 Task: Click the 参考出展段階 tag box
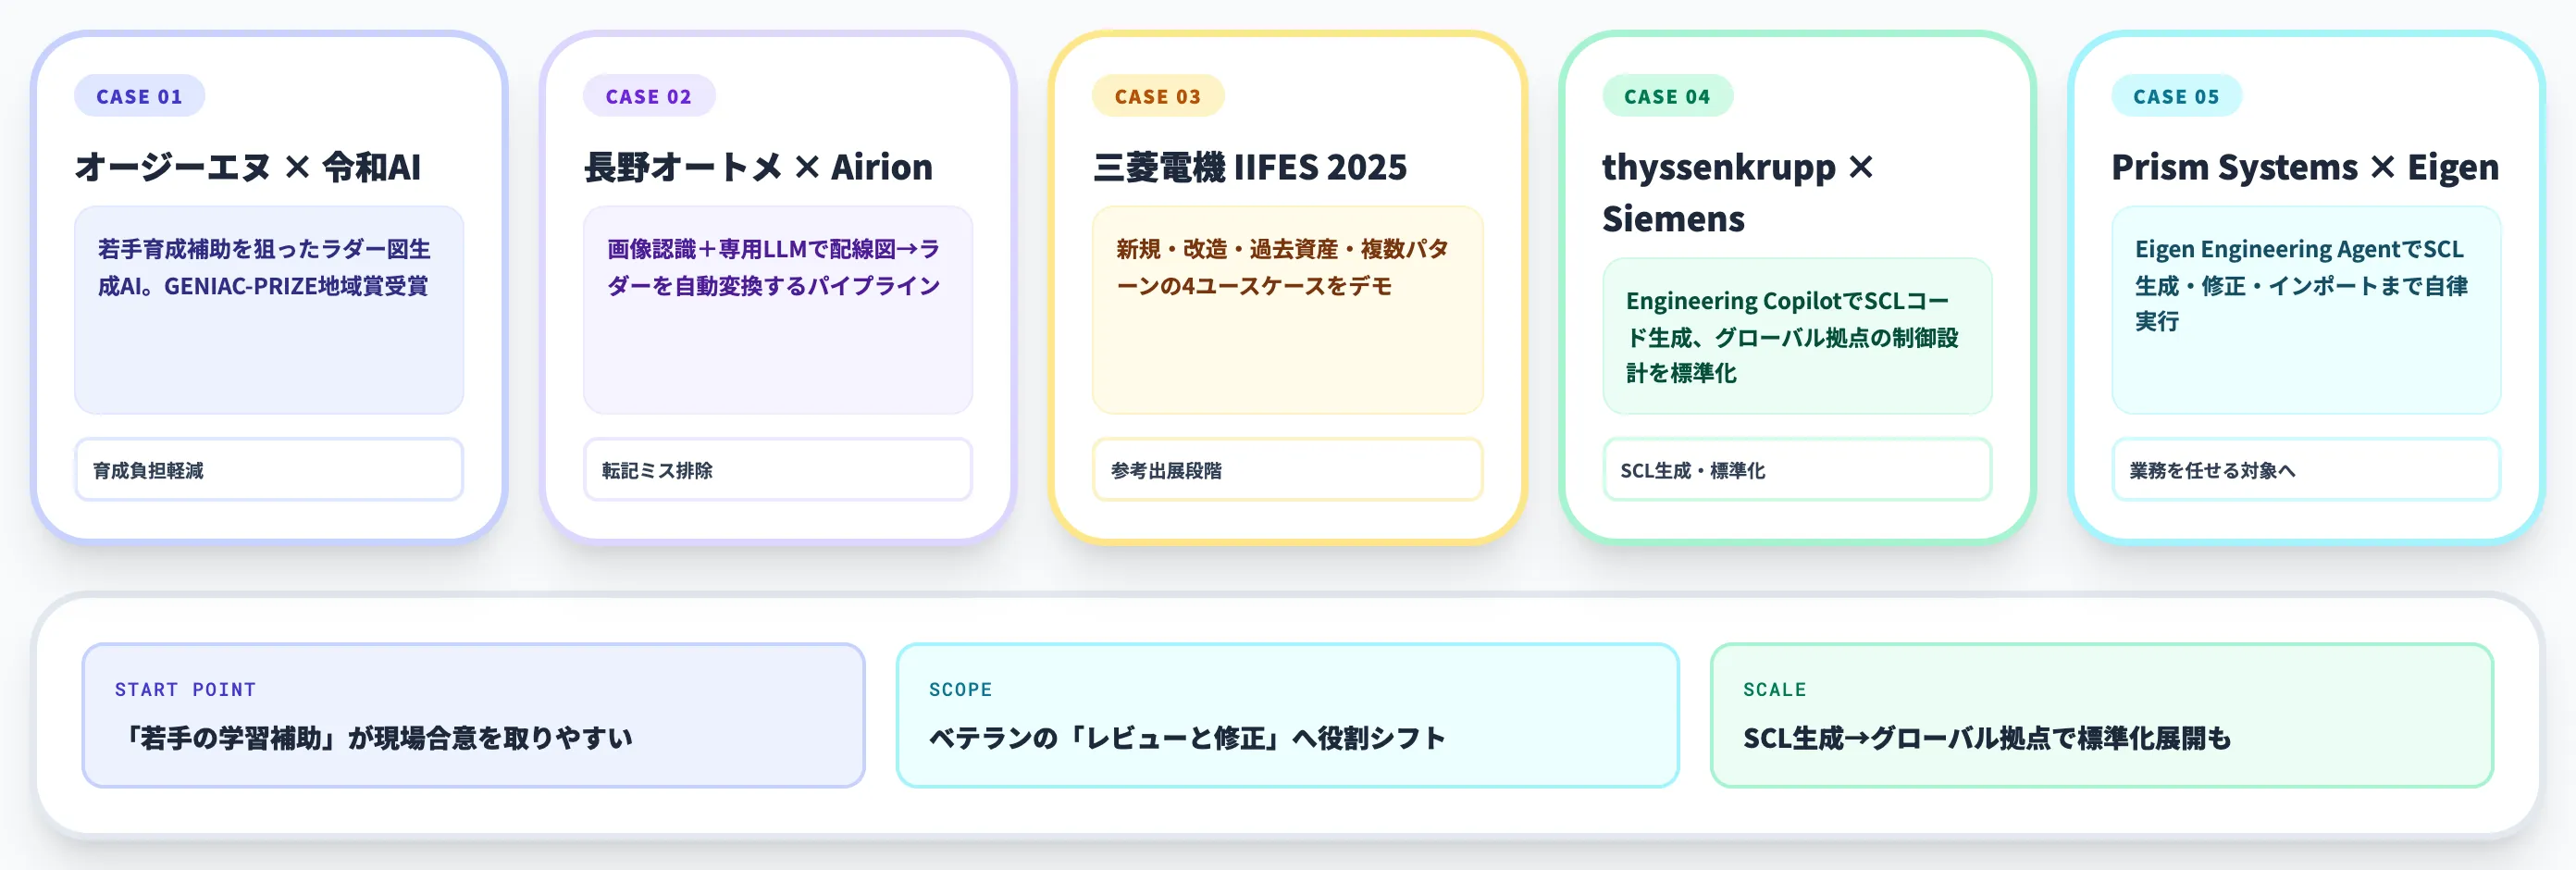(x=1287, y=469)
